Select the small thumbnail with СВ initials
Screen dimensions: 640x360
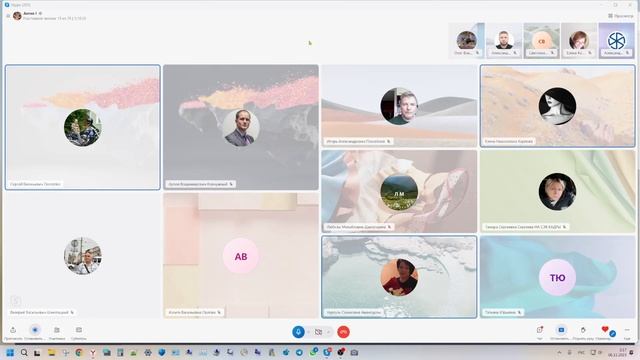coord(542,41)
